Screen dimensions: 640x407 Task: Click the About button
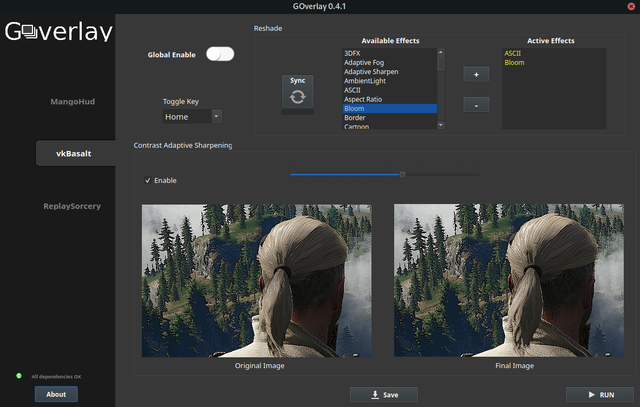(56, 394)
